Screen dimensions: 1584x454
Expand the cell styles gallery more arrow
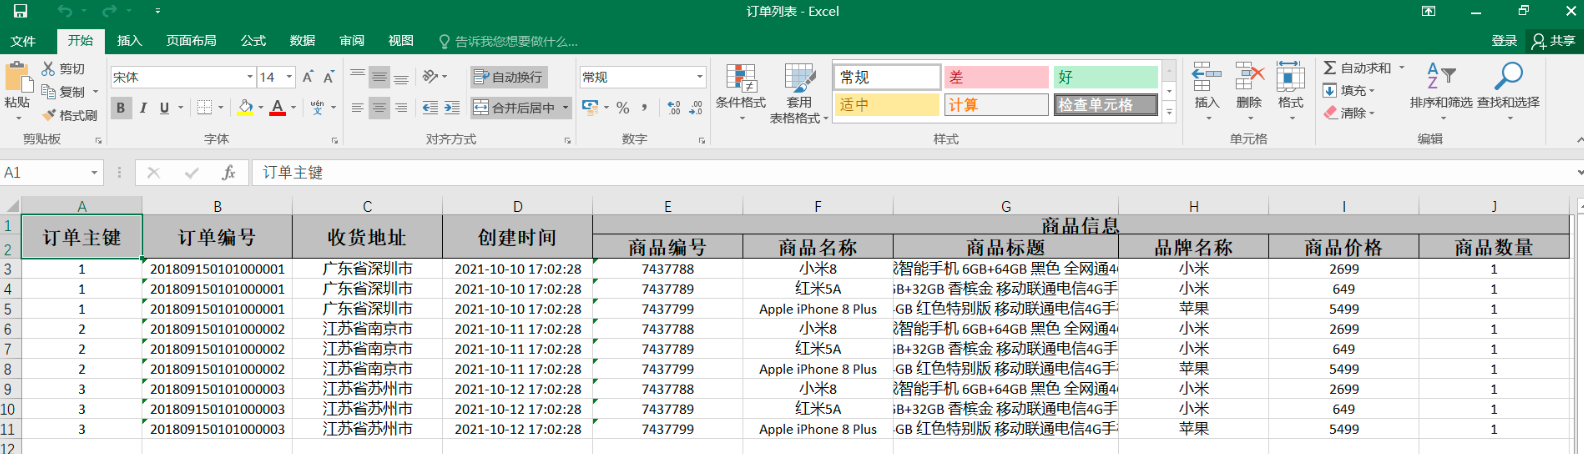(x=1169, y=112)
